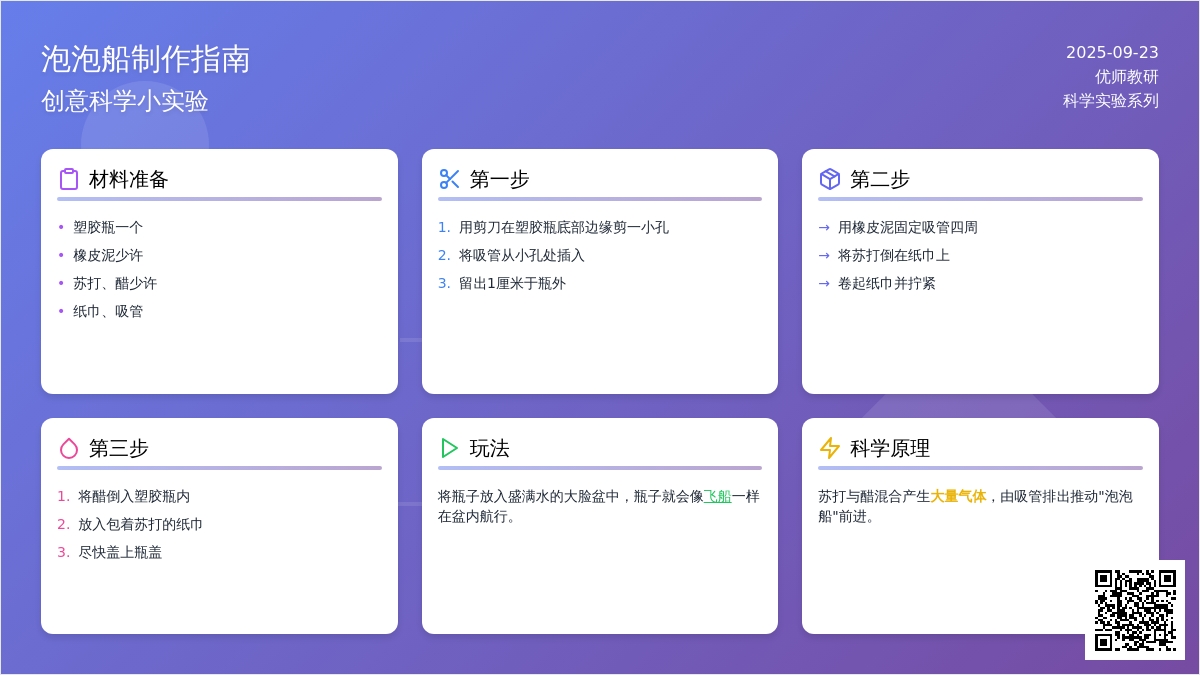Click the play triangle icon beside 玩法
This screenshot has width=1200, height=675.
pyautogui.click(x=449, y=448)
